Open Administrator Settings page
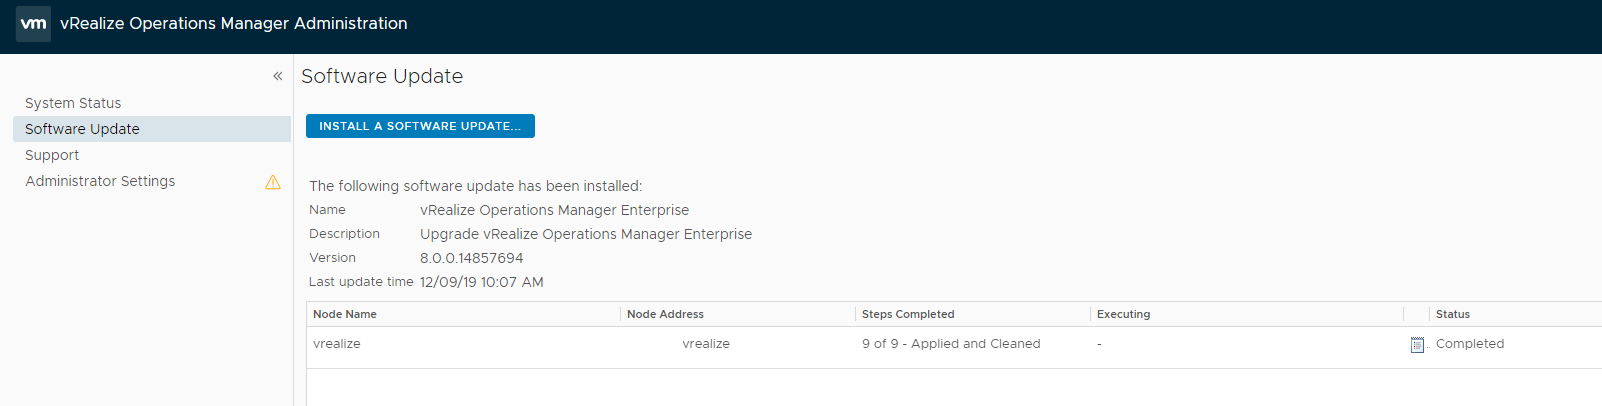This screenshot has width=1602, height=406. click(x=100, y=181)
